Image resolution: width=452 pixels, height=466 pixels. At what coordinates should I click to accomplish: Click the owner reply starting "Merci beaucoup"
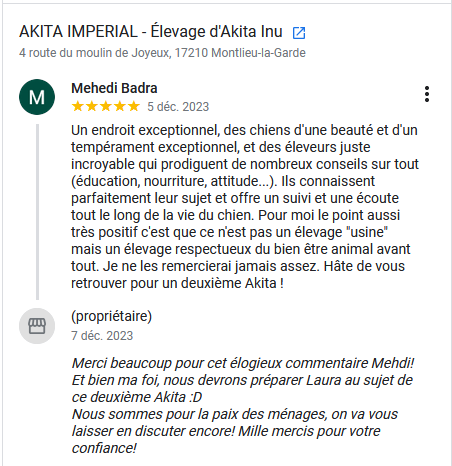[243, 405]
